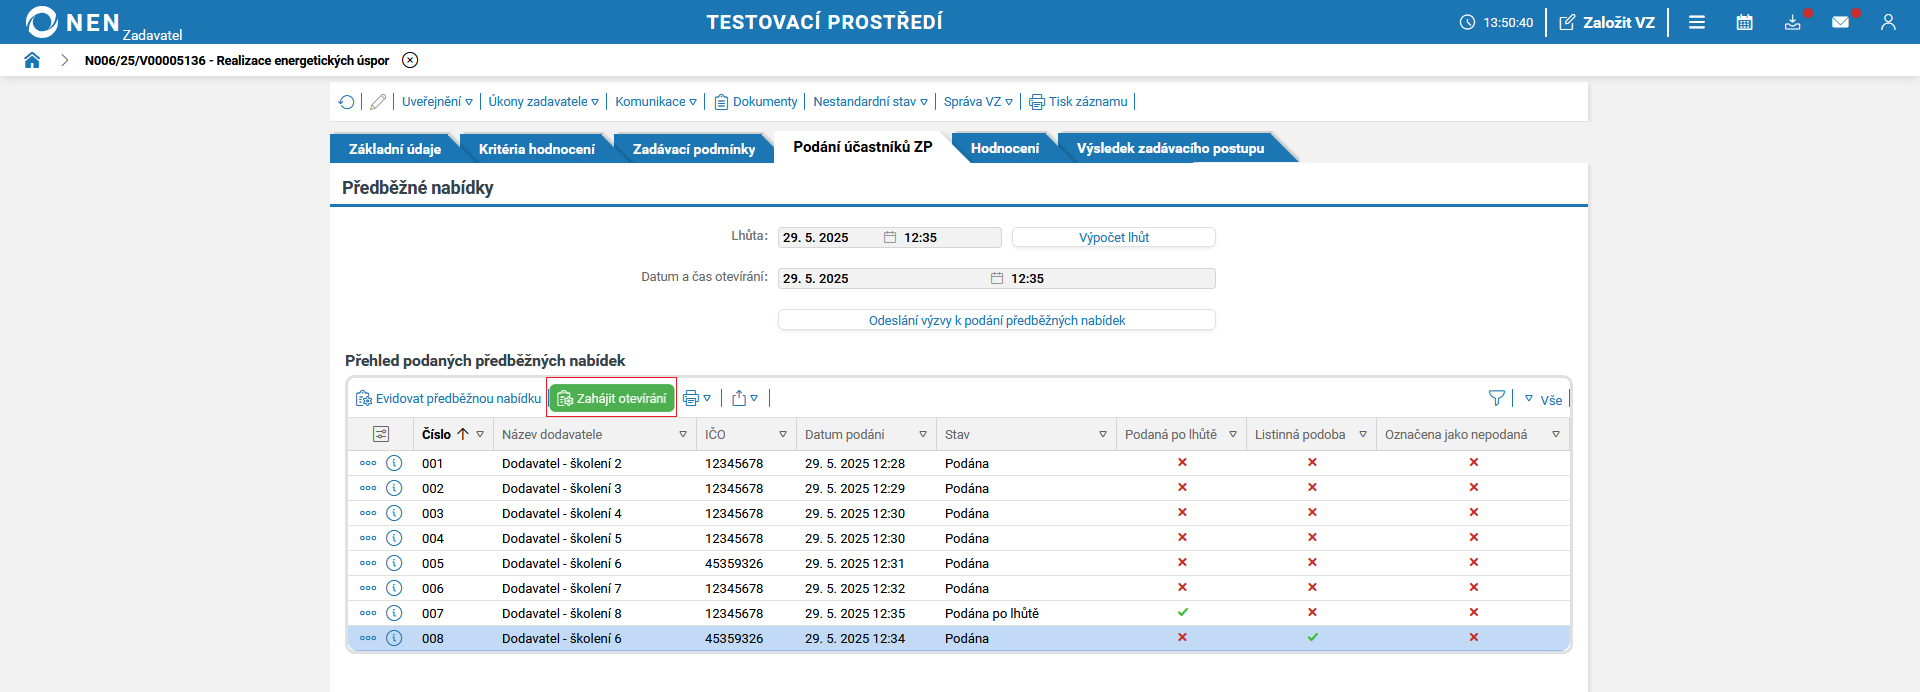Click the home icon in breadcrumb
Image resolution: width=1920 pixels, height=692 pixels.
click(x=32, y=60)
